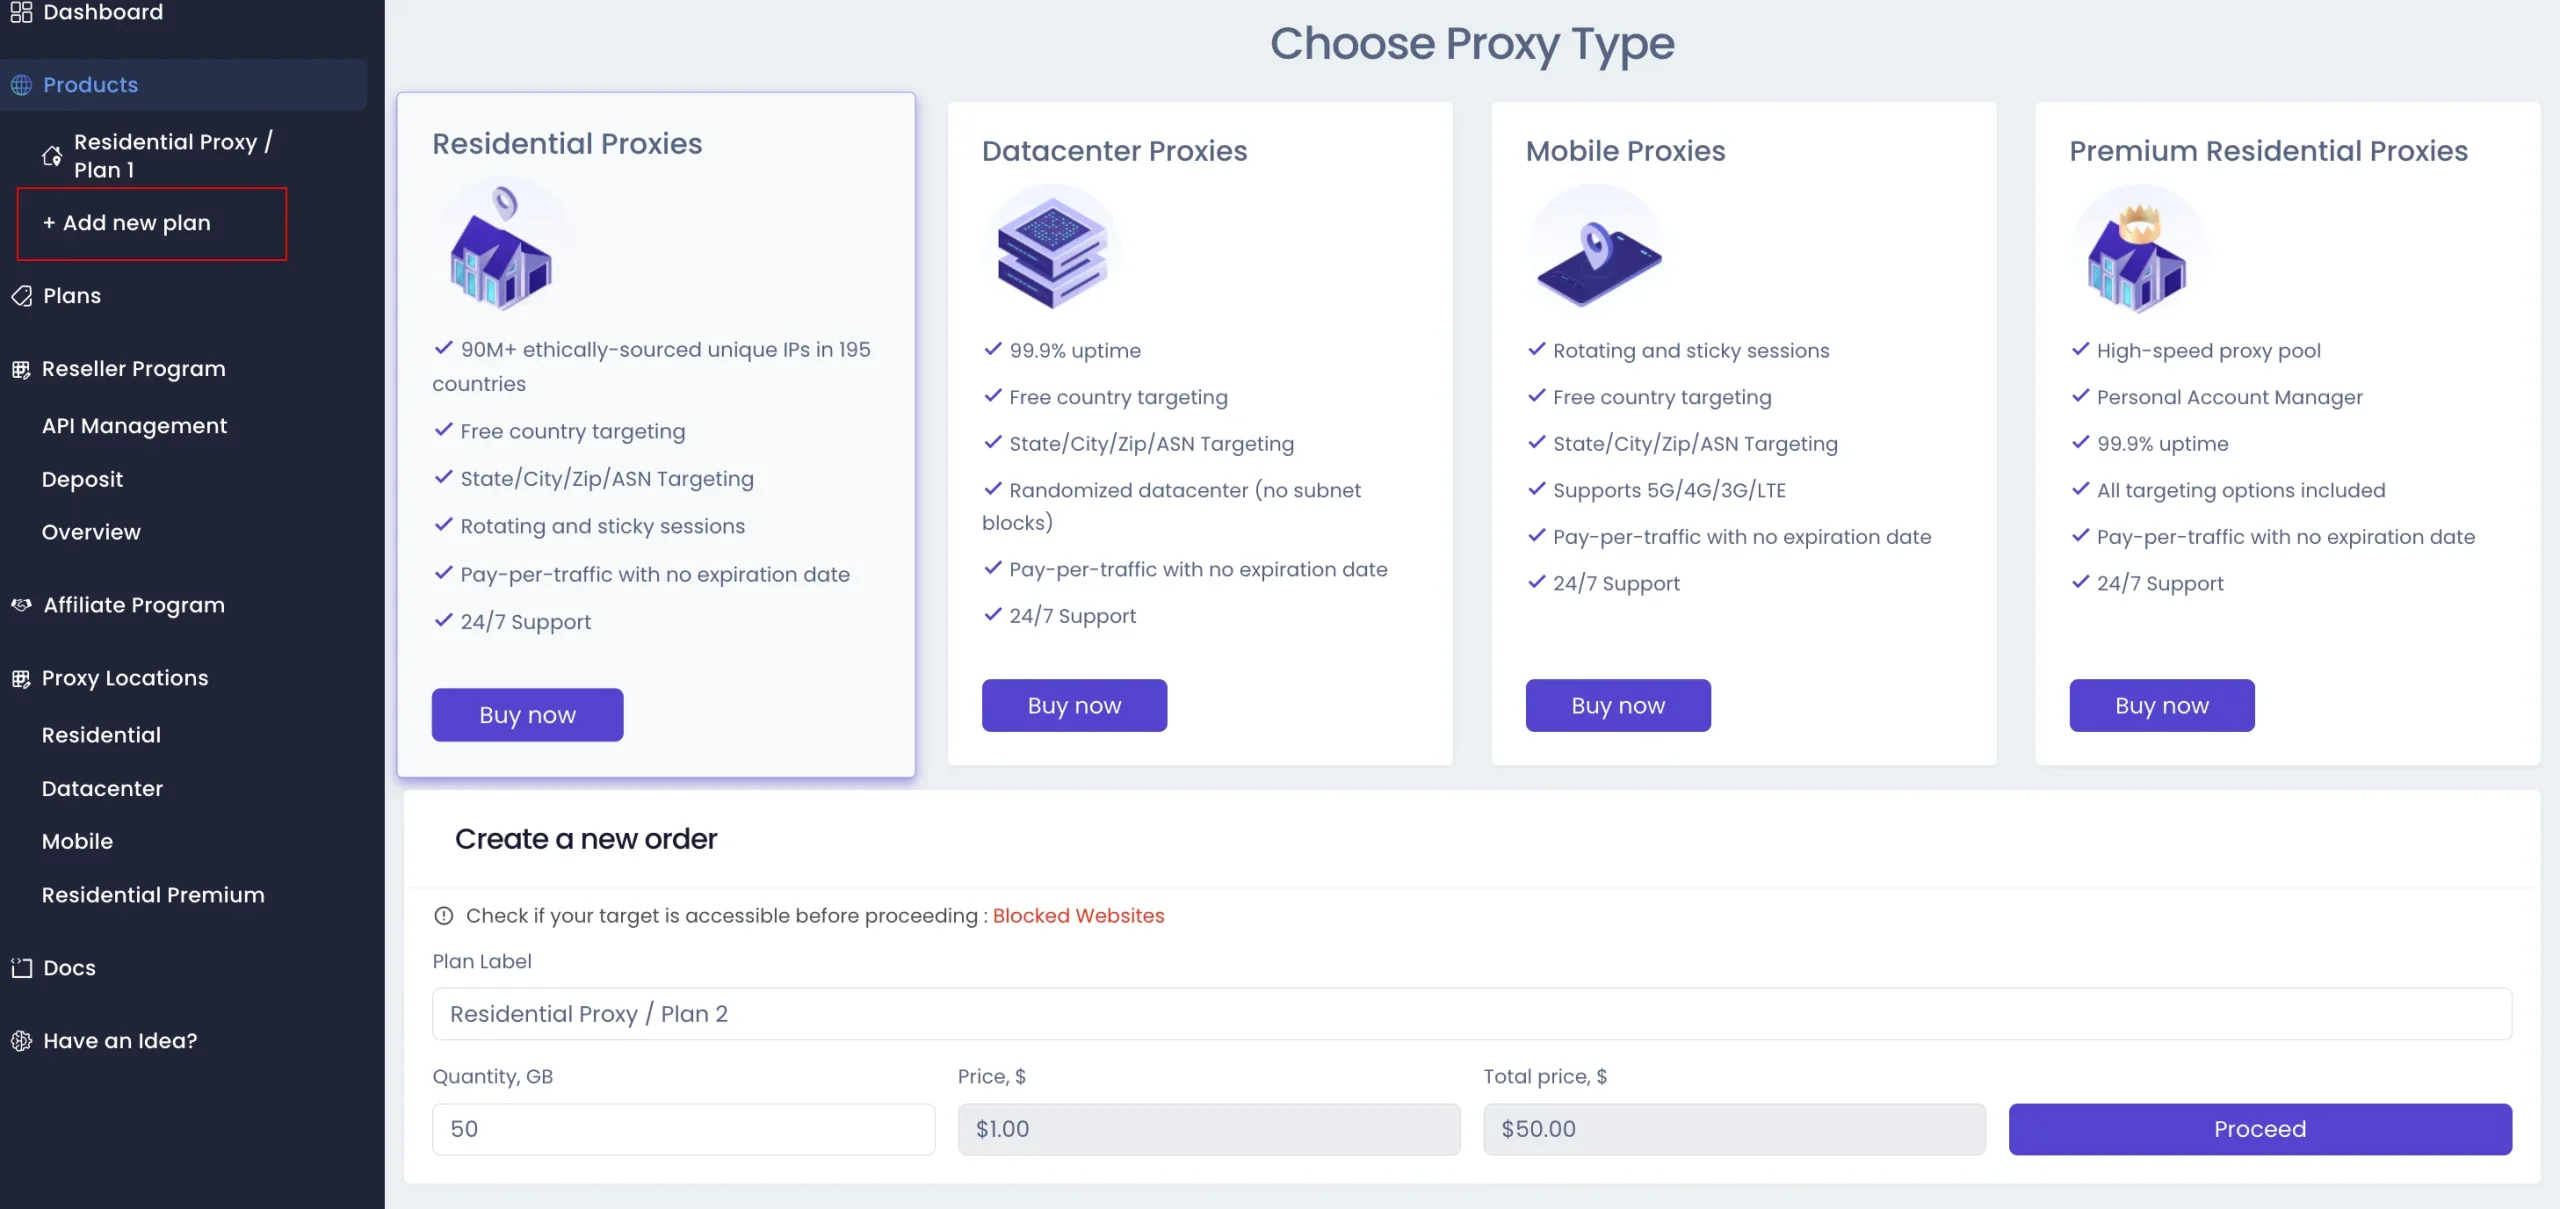The image size is (2560, 1209).
Task: Click the Docs book icon
Action: [21, 968]
